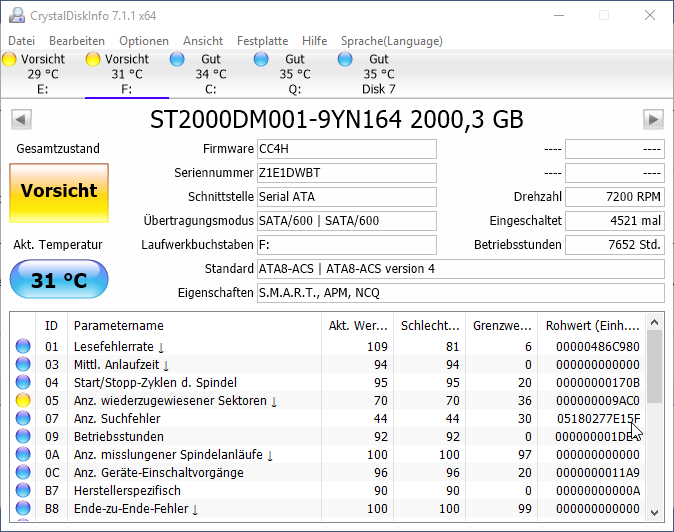Click threshold value 97 in Spindelanläufe row

(x=524, y=455)
